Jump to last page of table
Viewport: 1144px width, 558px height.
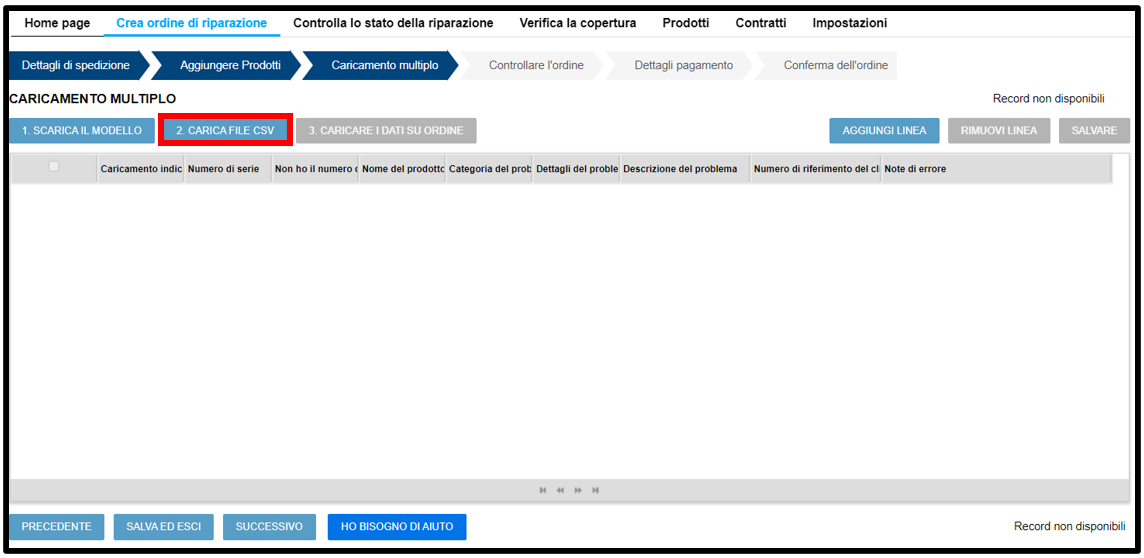click(596, 490)
